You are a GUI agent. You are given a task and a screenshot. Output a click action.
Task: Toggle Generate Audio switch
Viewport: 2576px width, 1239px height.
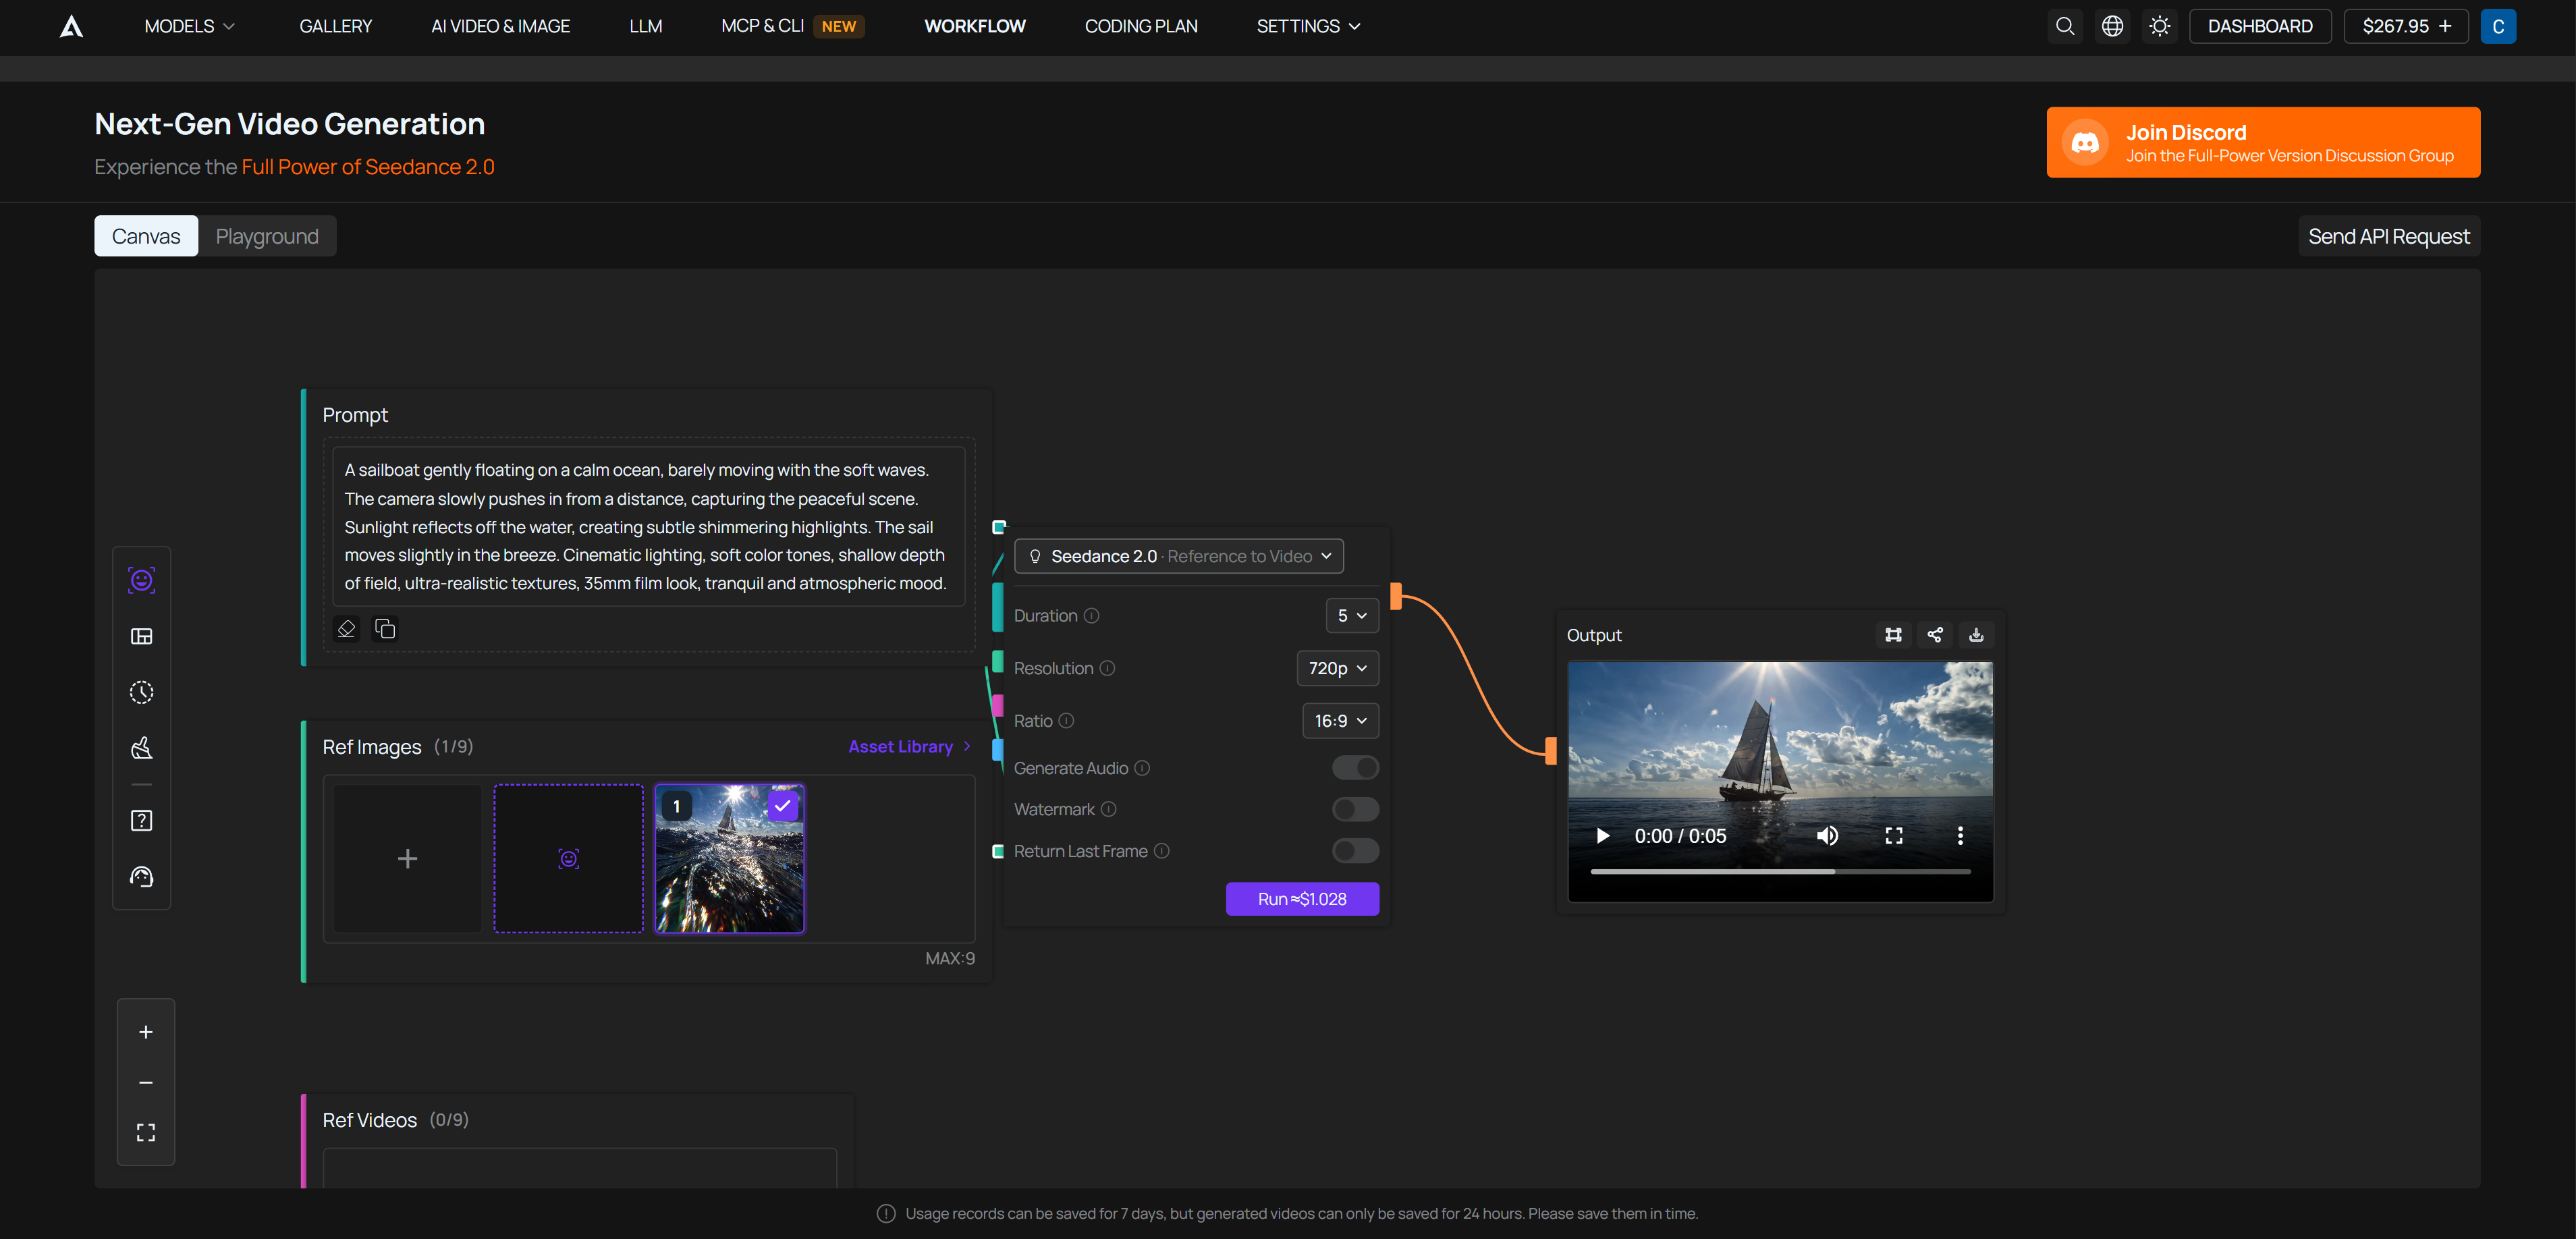coord(1355,768)
